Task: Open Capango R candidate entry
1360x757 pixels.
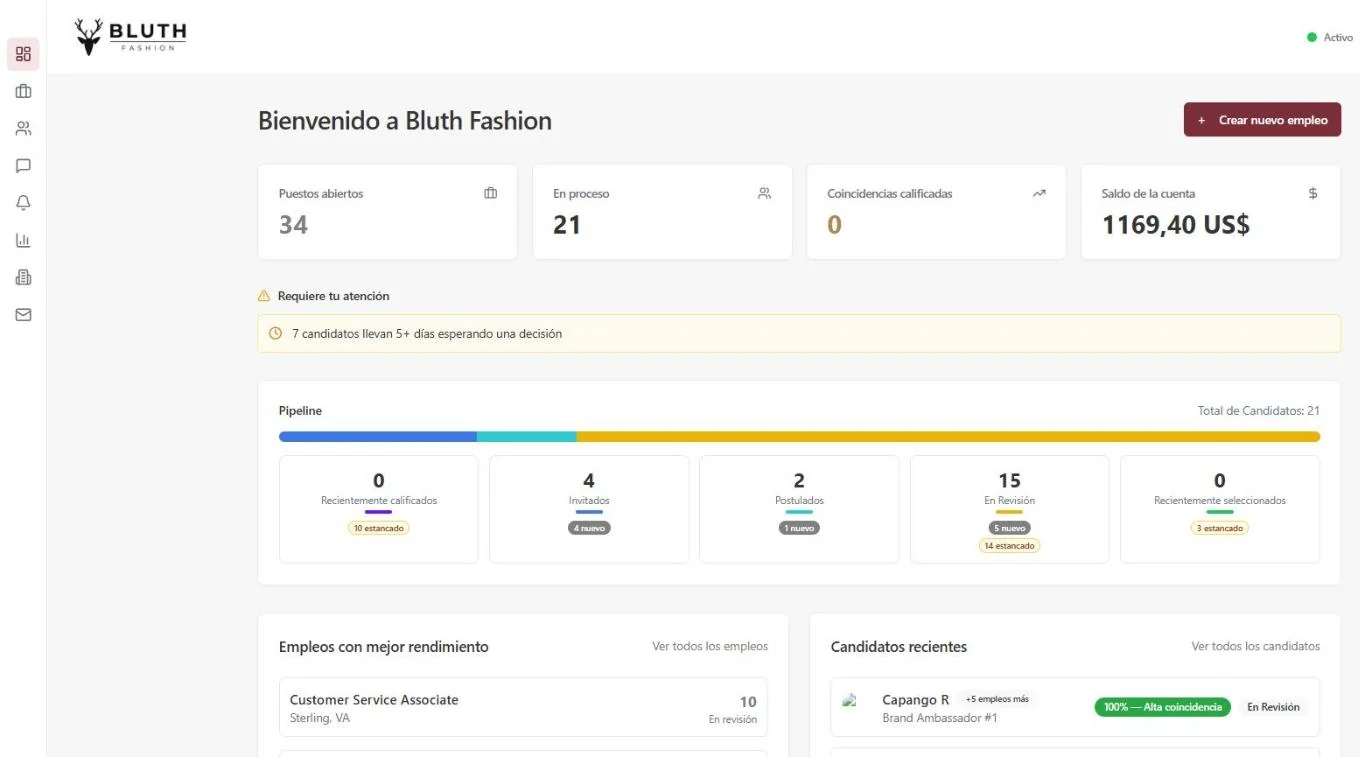Action: pyautogui.click(x=1075, y=708)
